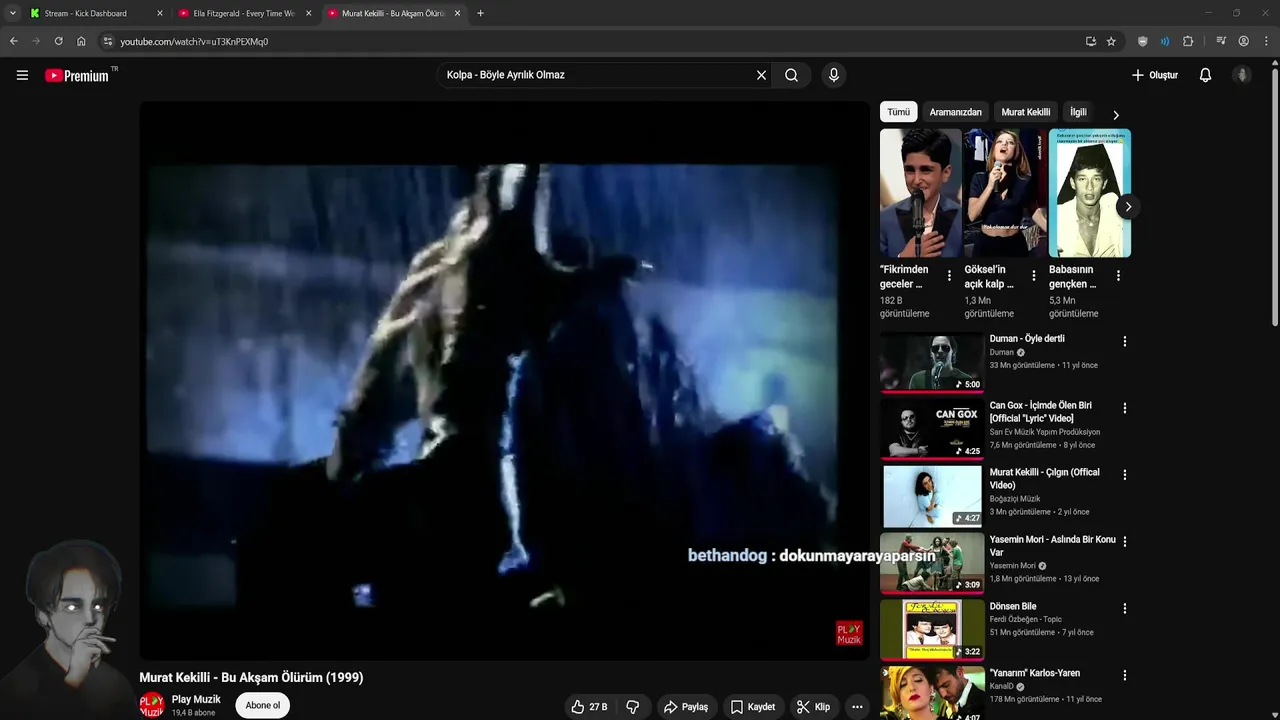Open options for Yasemin Mori video
The image size is (1280, 720).
pyautogui.click(x=1124, y=542)
